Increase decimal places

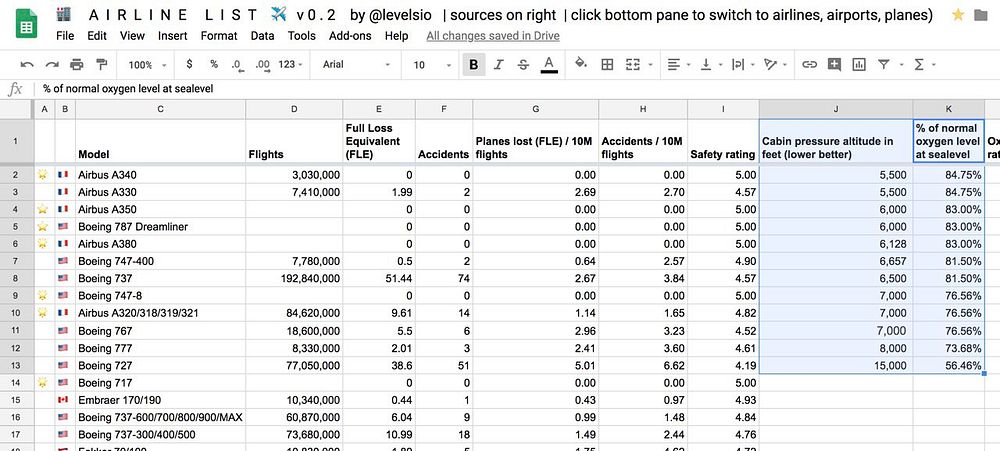262,64
